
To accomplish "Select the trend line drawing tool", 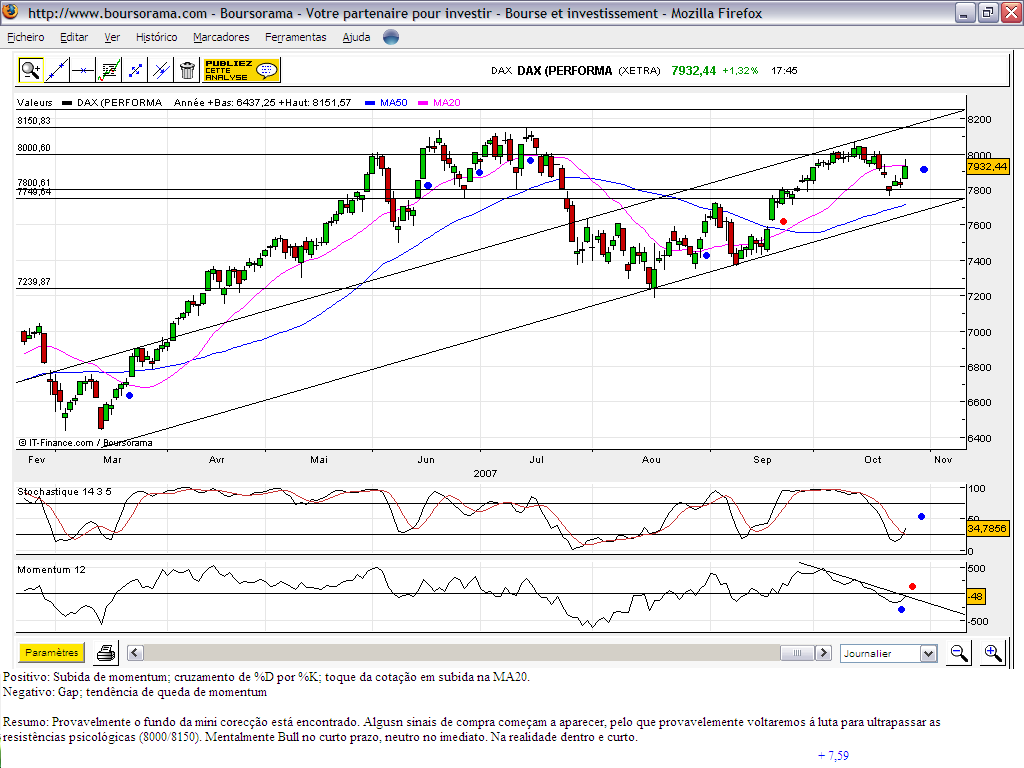I will (x=56, y=70).
